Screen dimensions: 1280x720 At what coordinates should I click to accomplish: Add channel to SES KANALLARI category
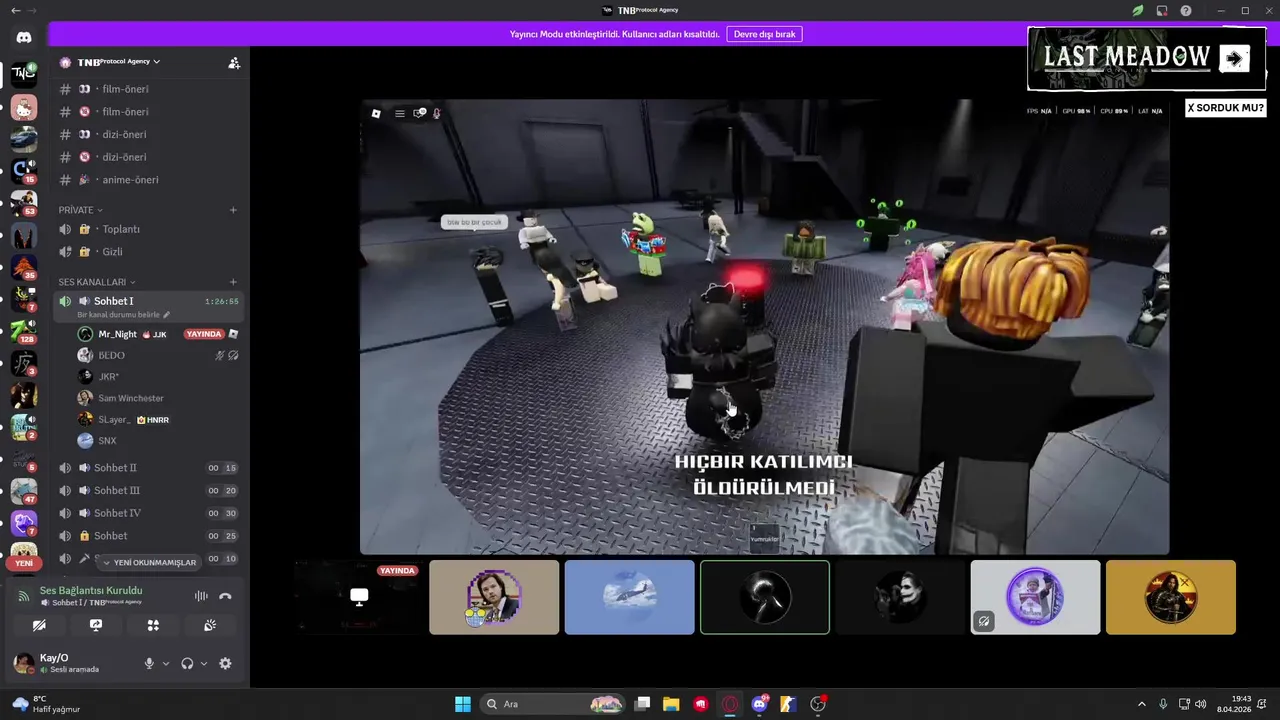point(233,282)
